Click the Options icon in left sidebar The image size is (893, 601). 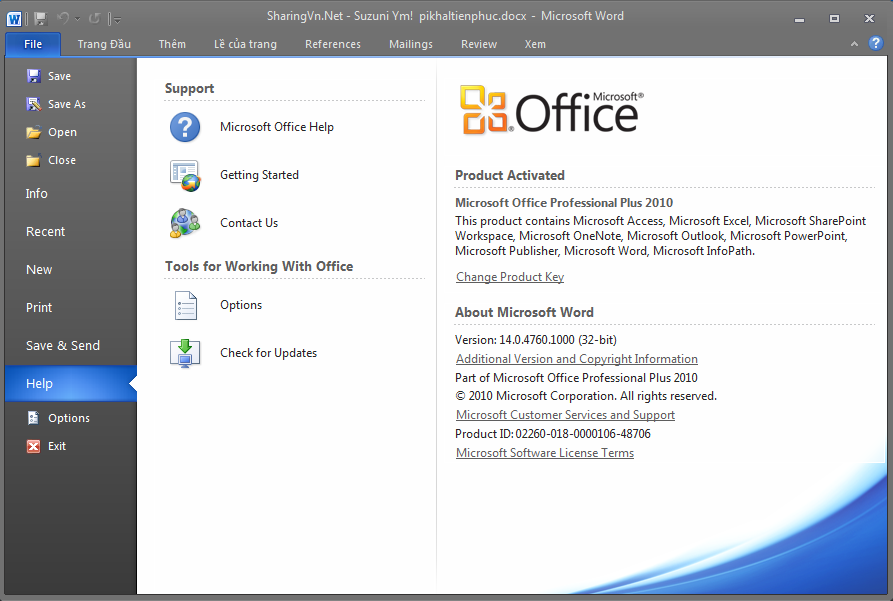coord(34,418)
